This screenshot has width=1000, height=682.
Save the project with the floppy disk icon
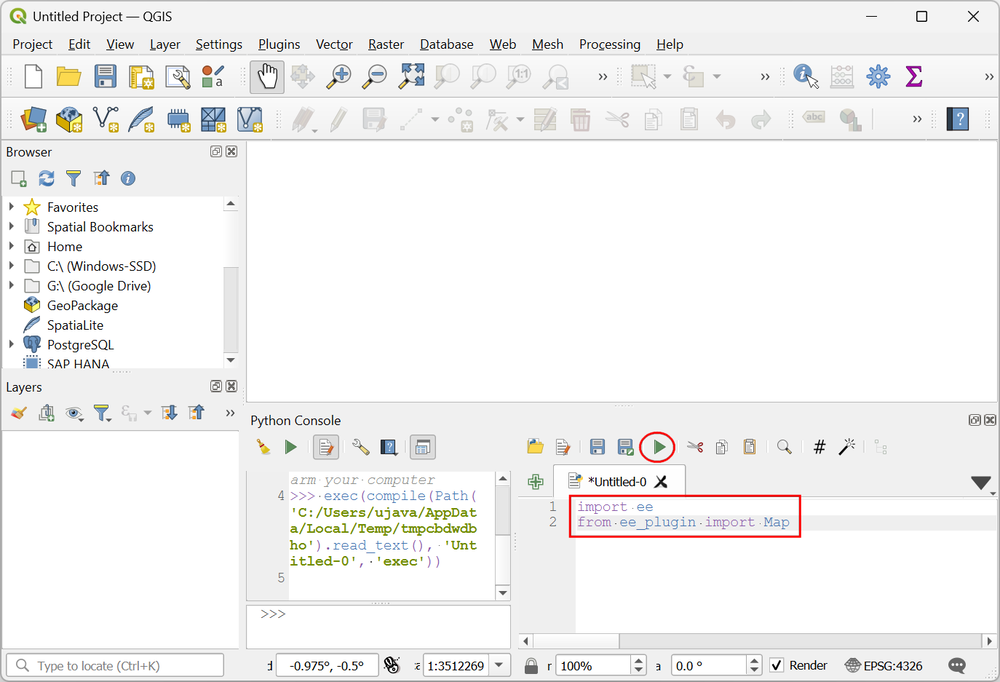click(x=105, y=77)
